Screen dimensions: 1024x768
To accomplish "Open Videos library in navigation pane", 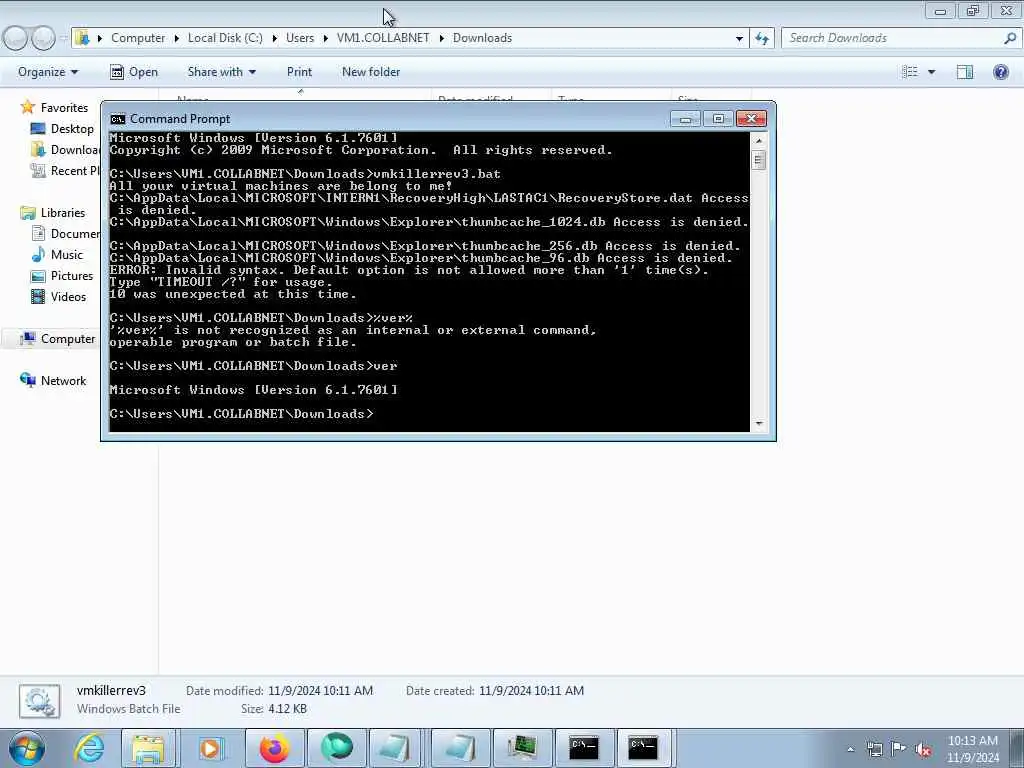I will [68, 296].
